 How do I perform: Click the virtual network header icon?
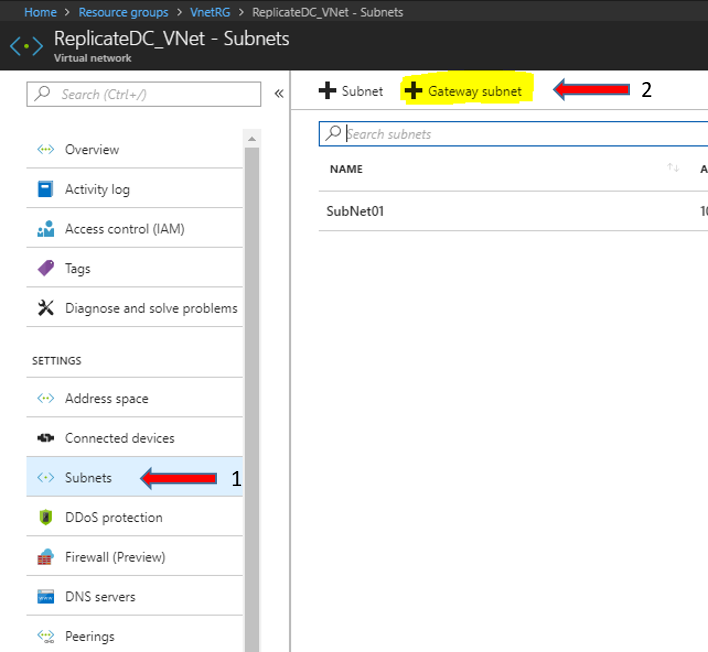(27, 46)
